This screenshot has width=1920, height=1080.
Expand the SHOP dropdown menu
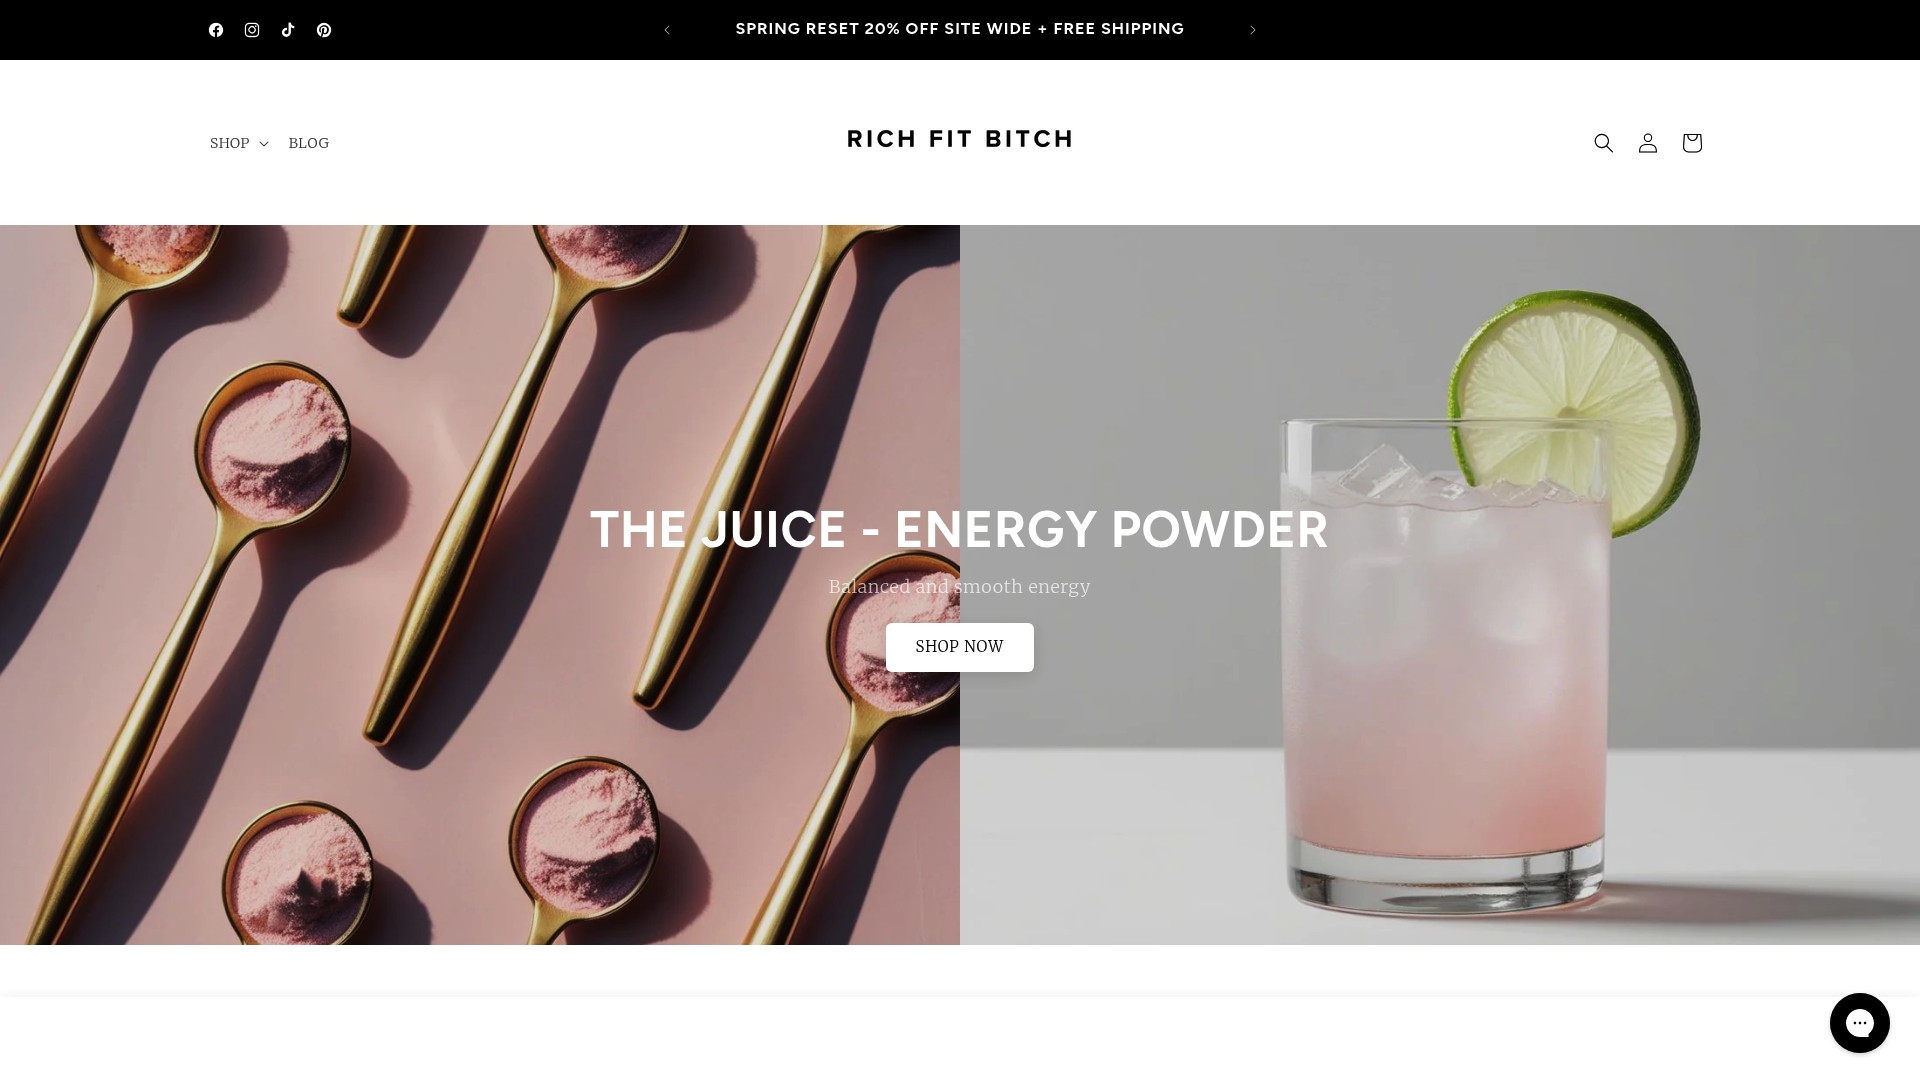coord(239,143)
